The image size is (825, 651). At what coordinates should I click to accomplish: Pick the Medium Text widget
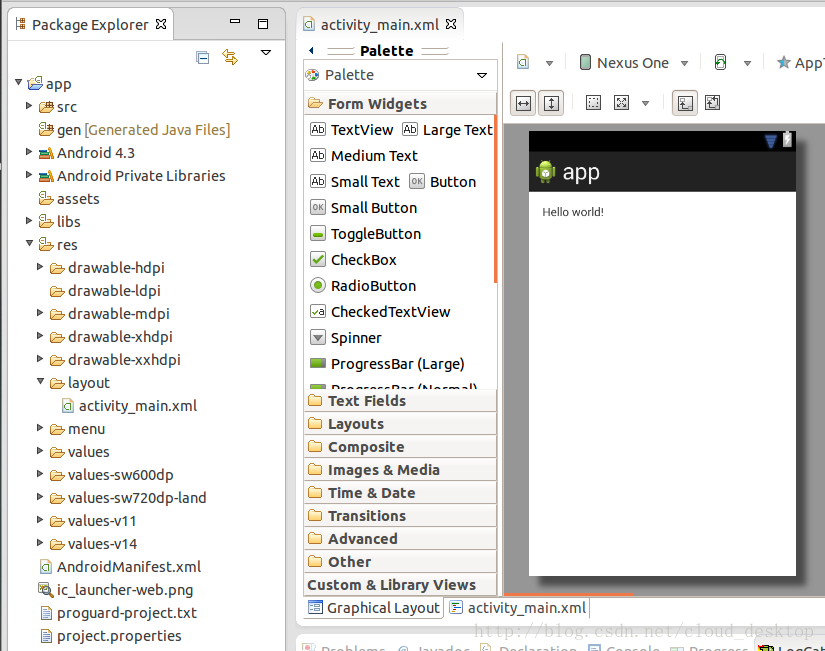pos(364,156)
